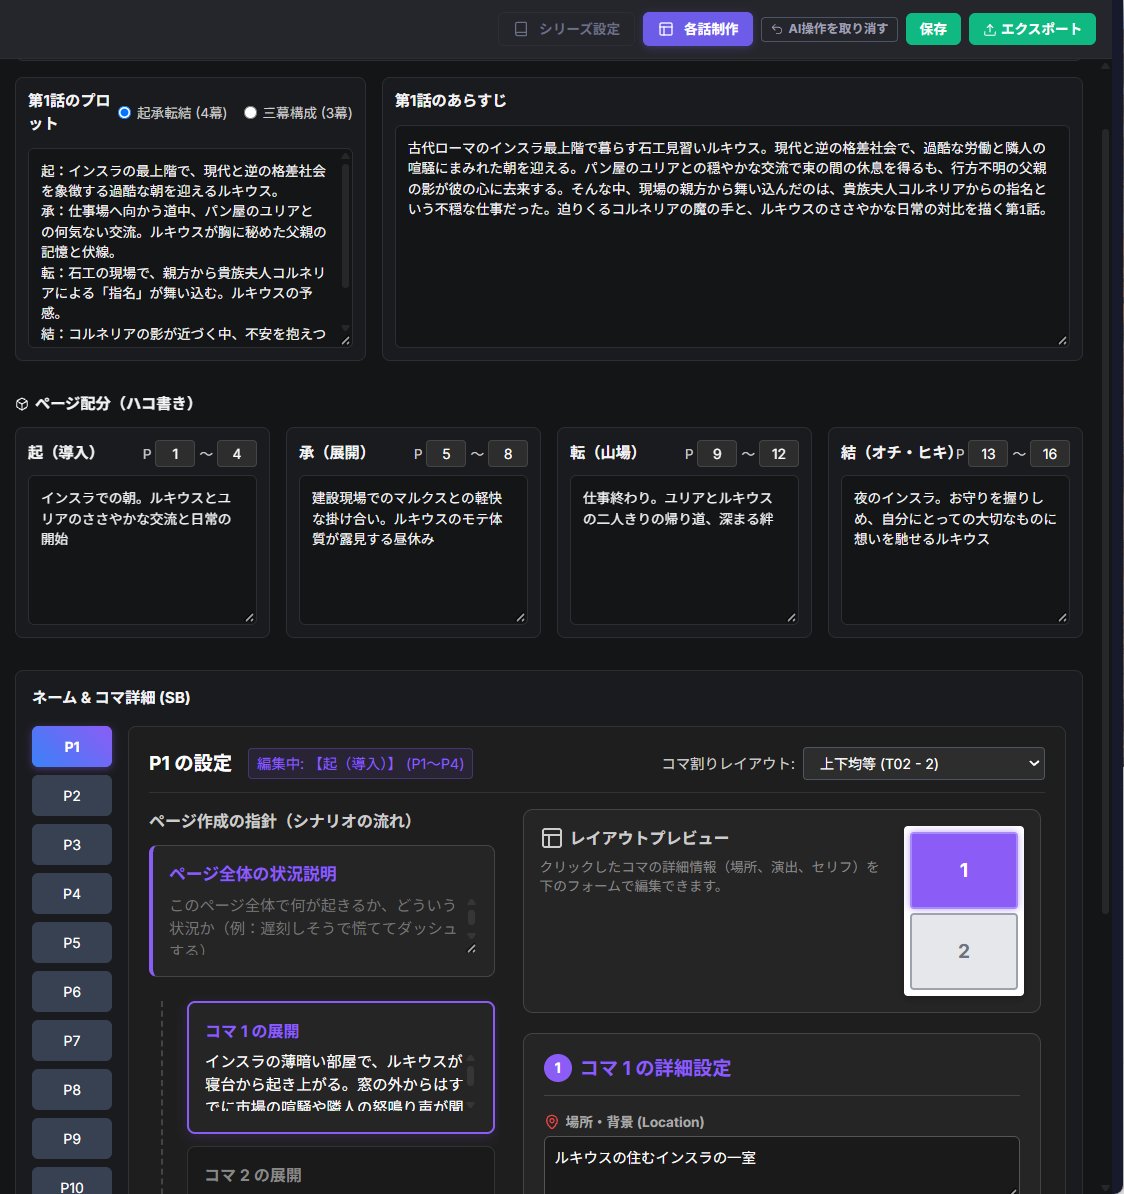Click 転（山場） start page field showing 9
The image size is (1124, 1194).
coord(717,454)
